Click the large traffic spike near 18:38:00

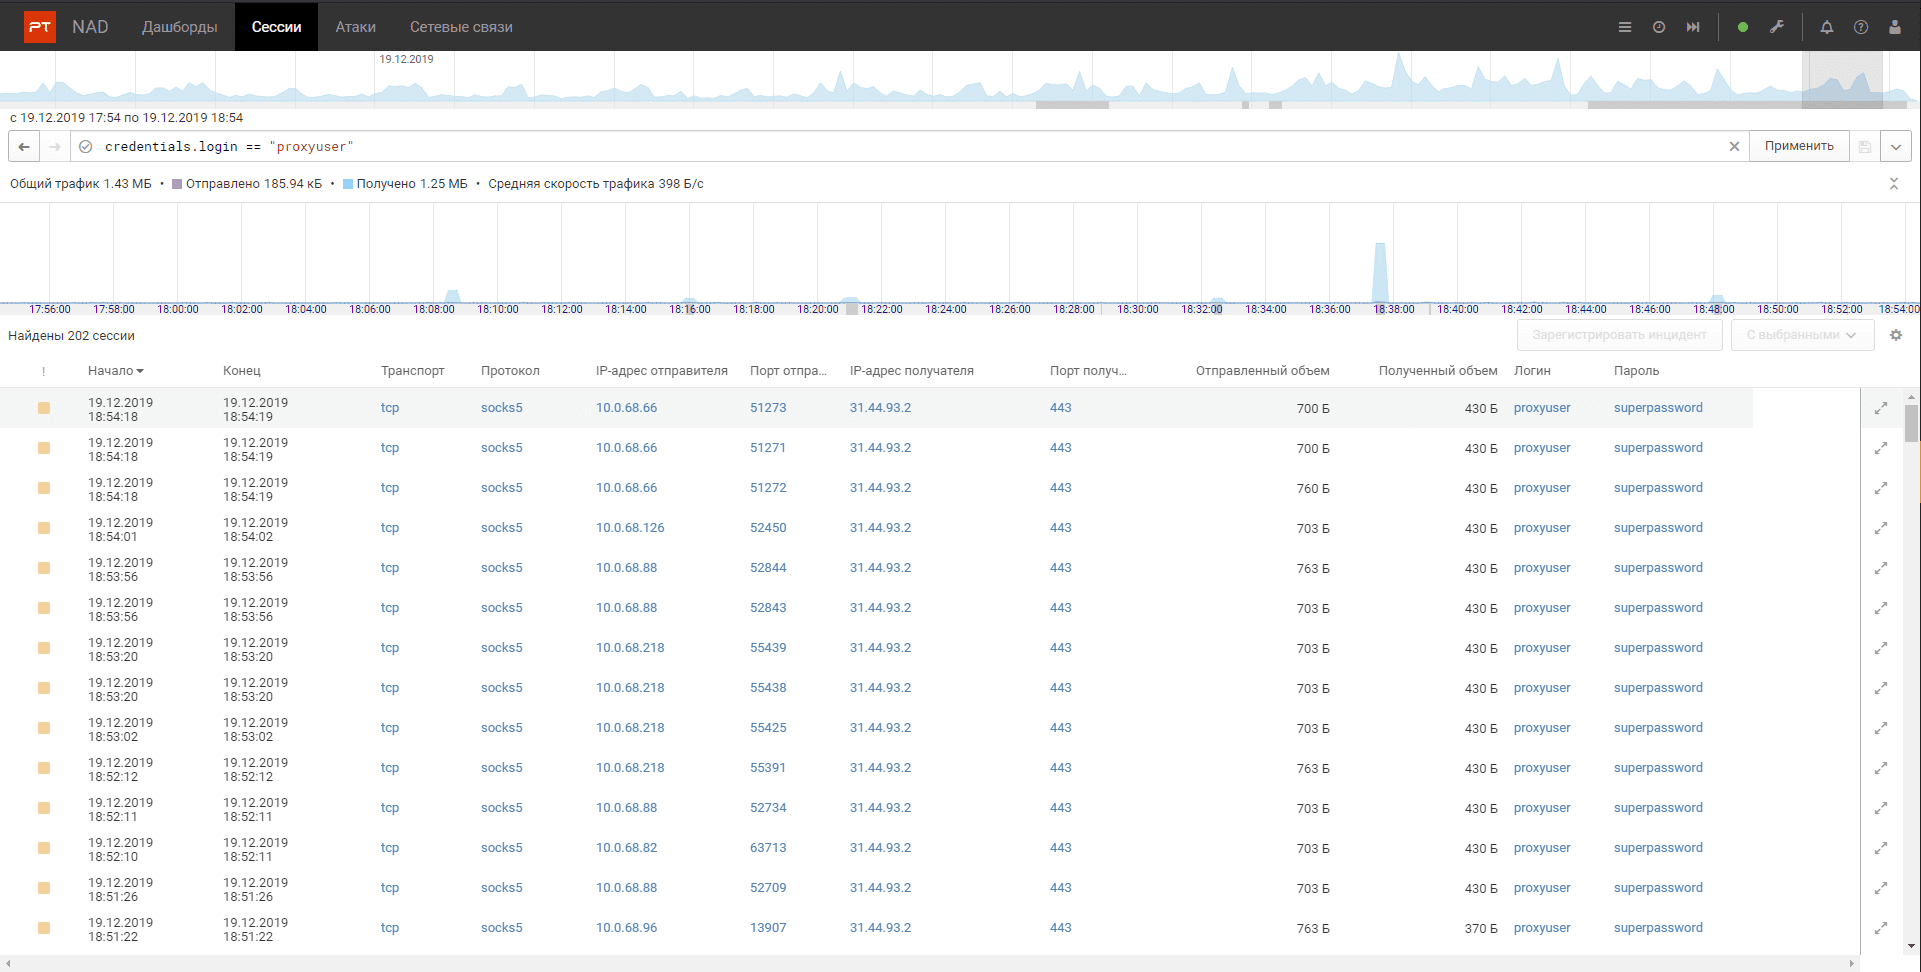(1380, 272)
